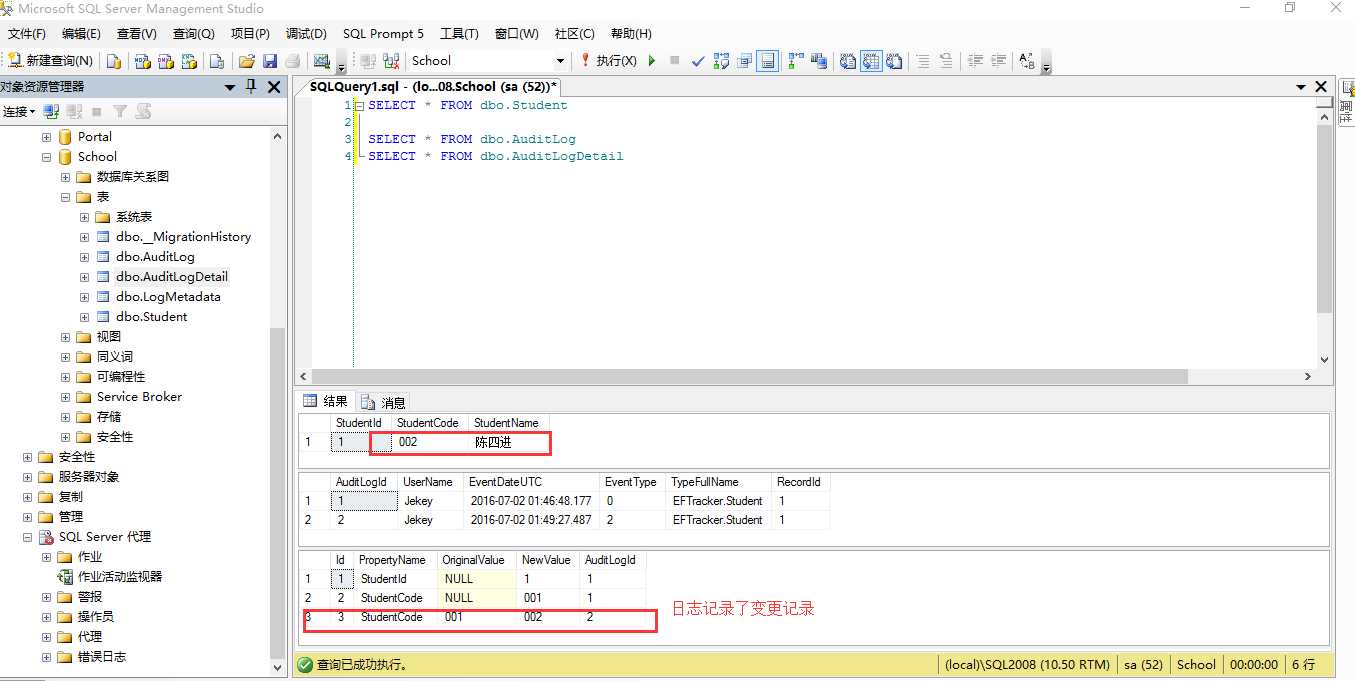Viewport: 1355px width, 681px height.
Task: Collapse the 表 tables folder
Action: click(65, 197)
